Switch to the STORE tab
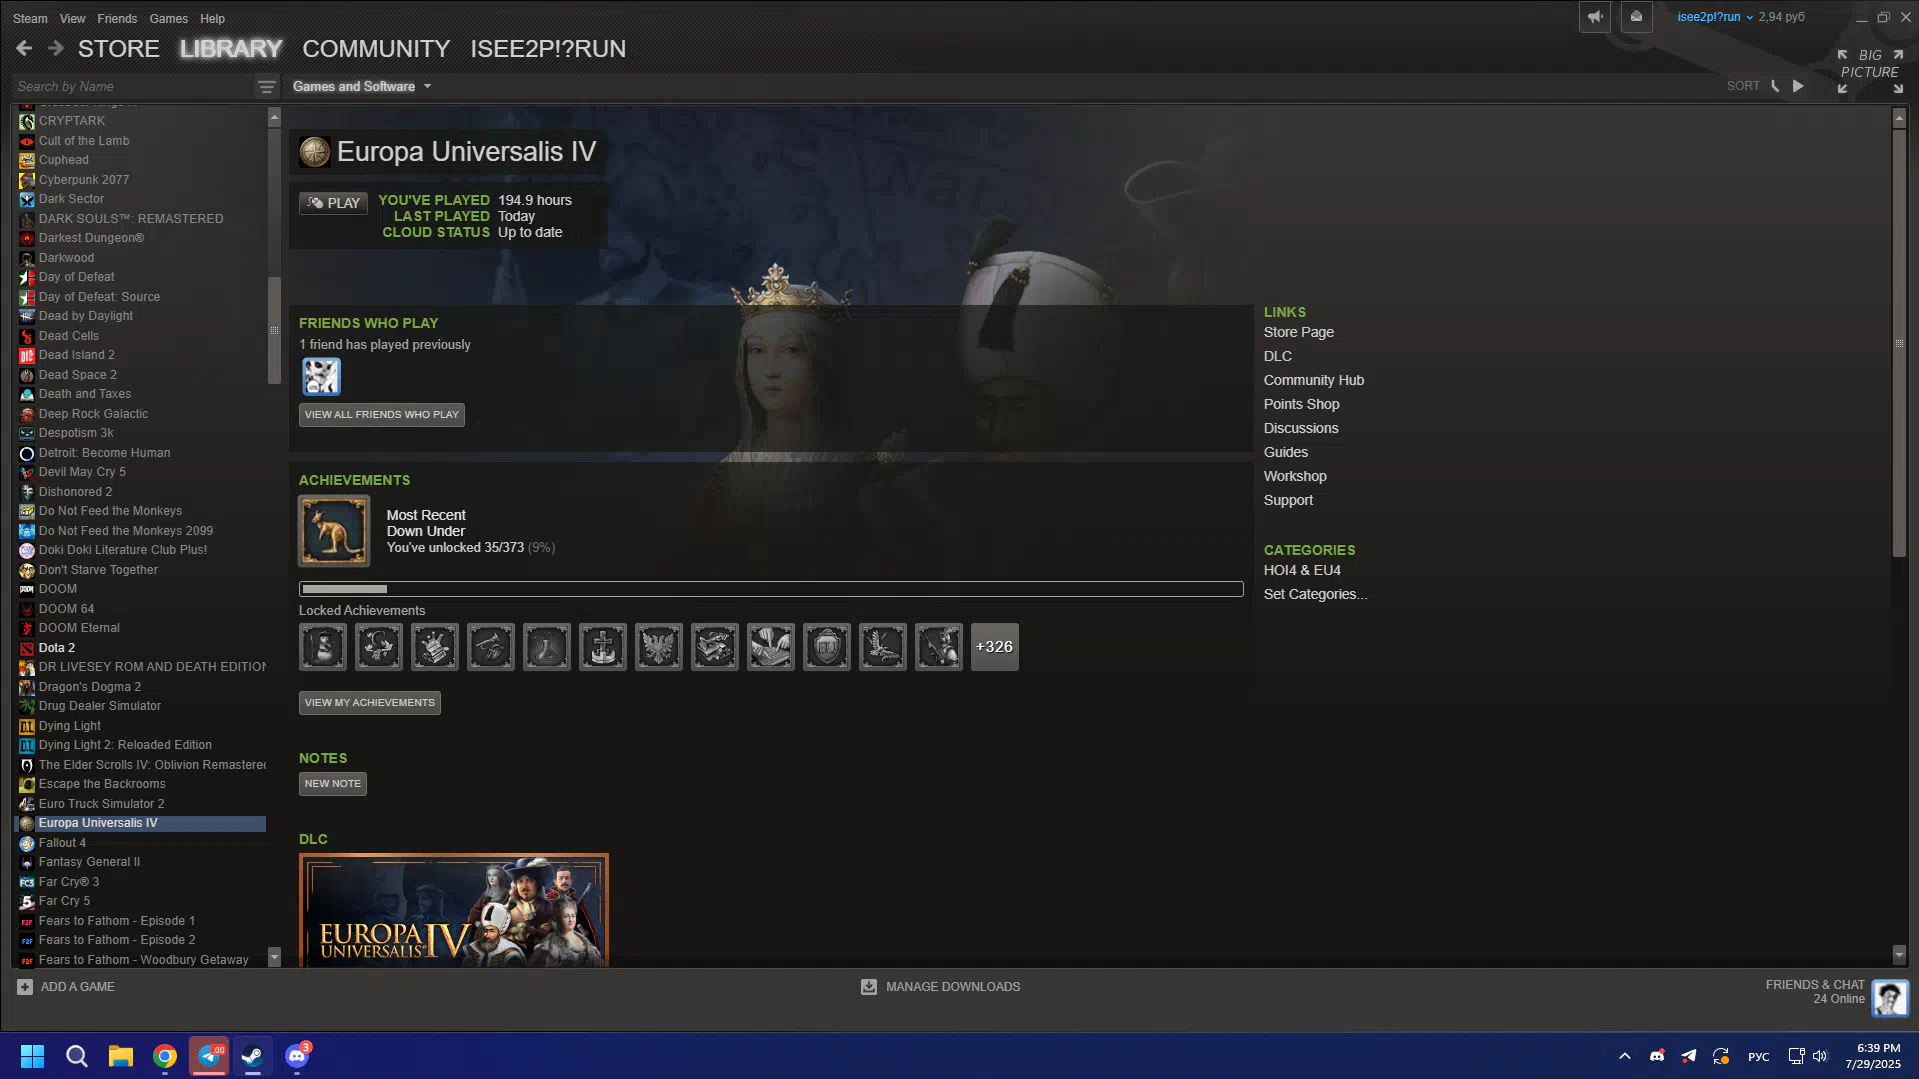1919x1079 pixels. (119, 49)
